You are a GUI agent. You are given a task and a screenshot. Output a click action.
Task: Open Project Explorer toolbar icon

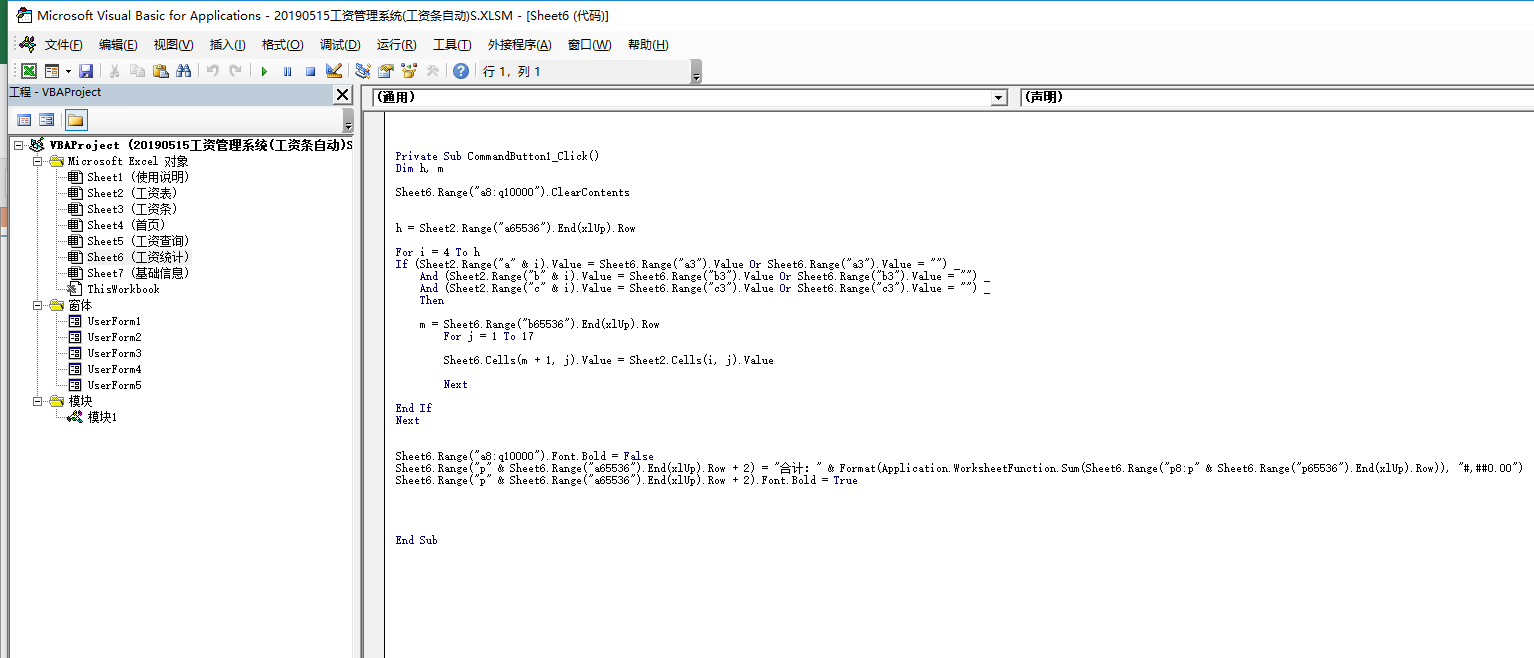pos(363,71)
